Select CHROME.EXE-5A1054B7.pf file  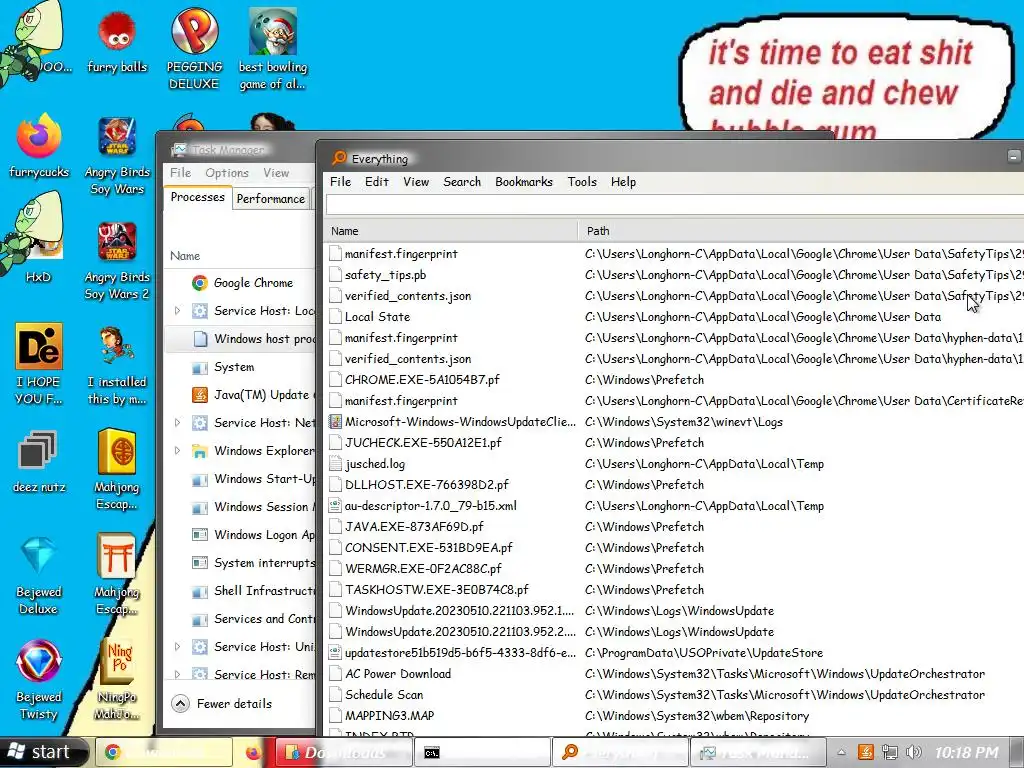tap(673, 379)
